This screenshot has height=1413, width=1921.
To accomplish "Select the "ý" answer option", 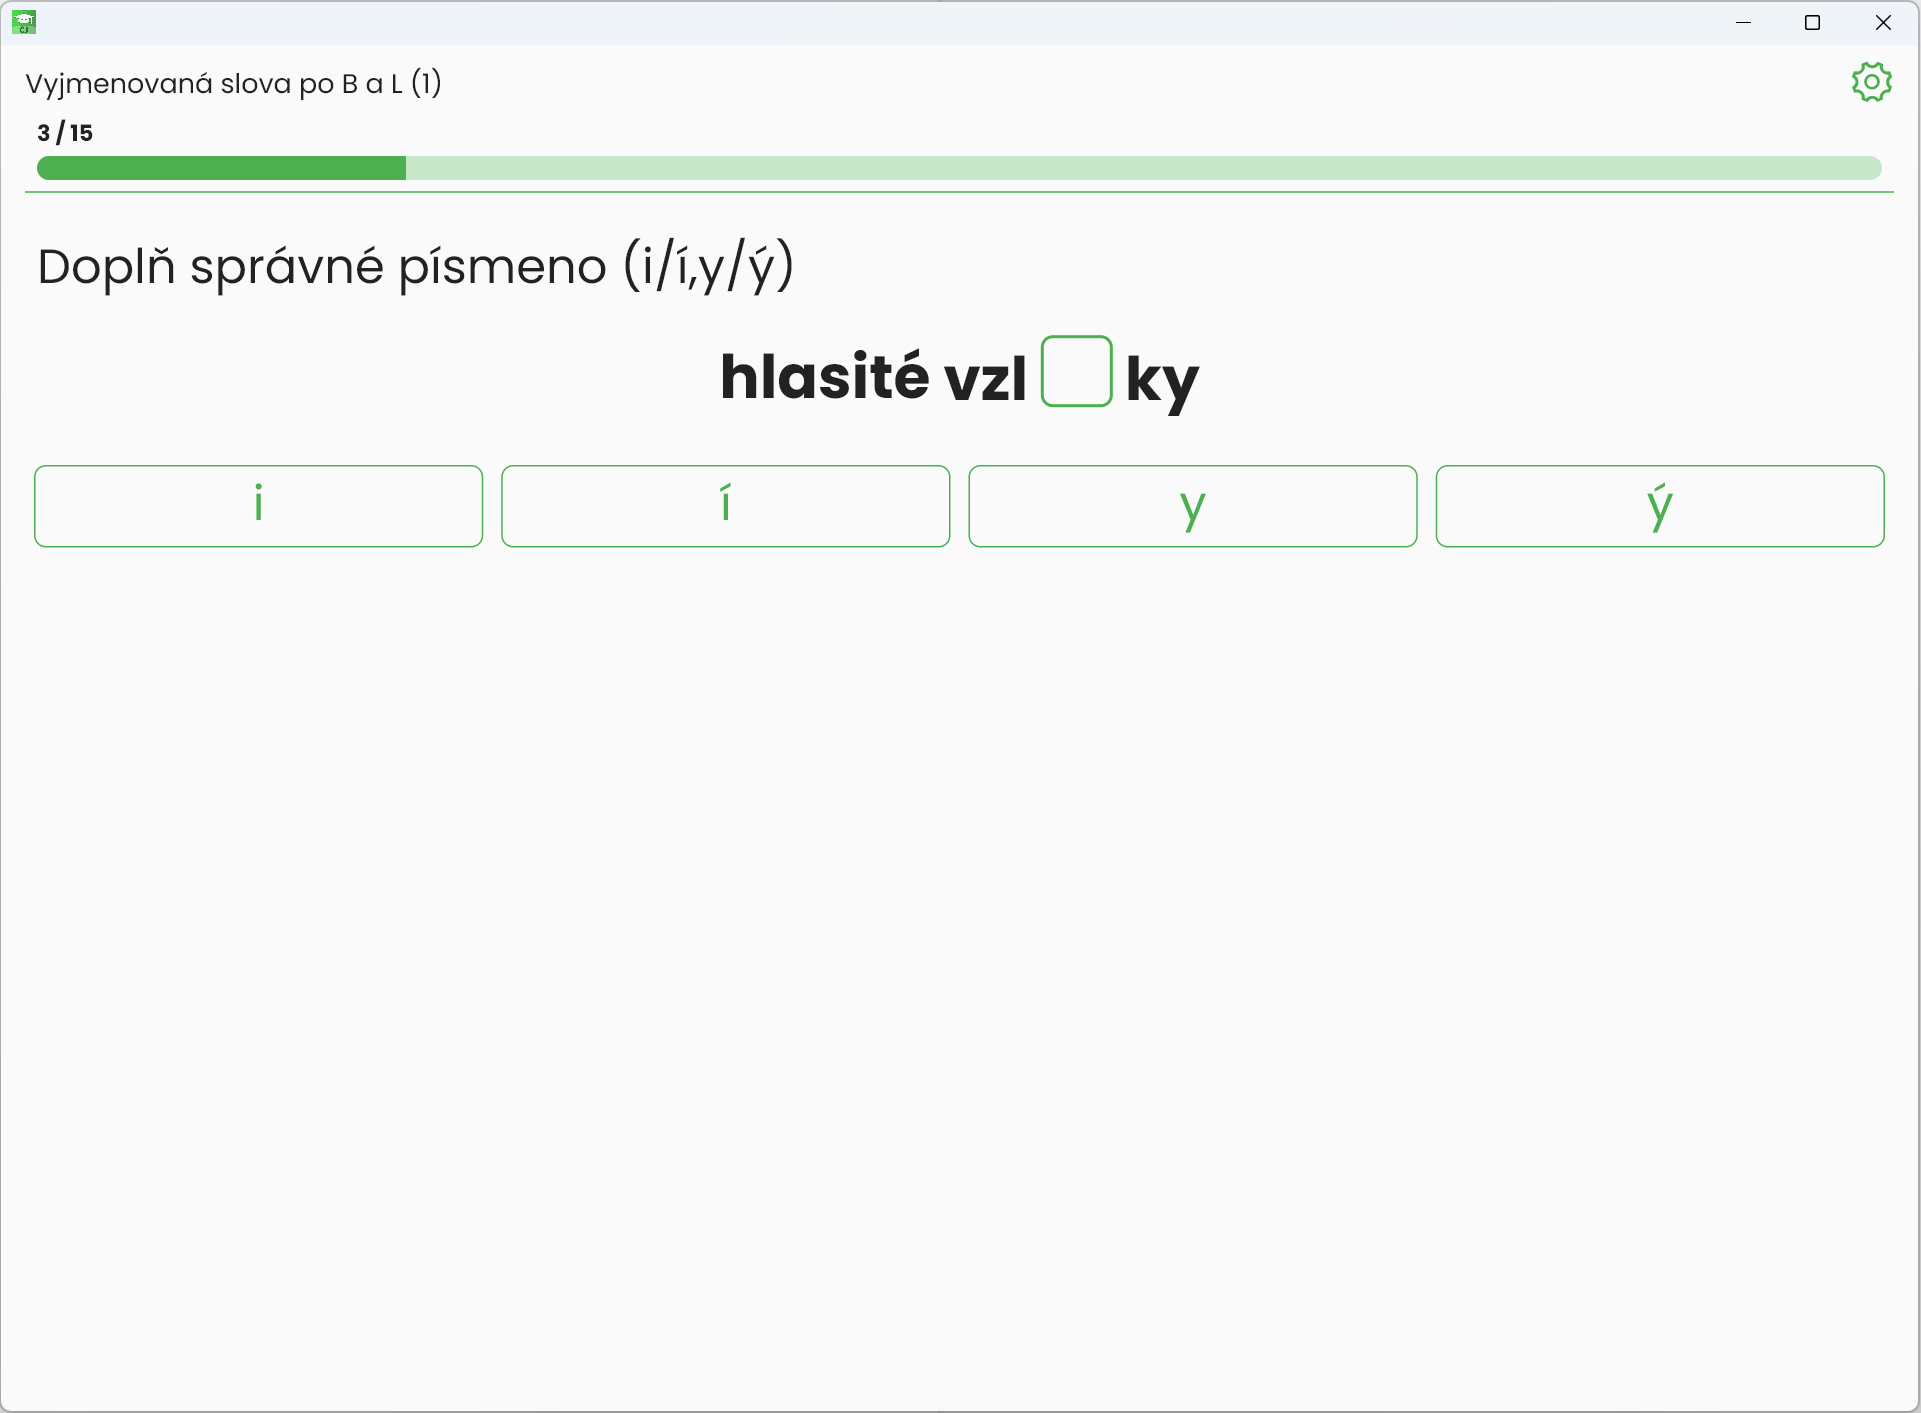I will point(1660,506).
